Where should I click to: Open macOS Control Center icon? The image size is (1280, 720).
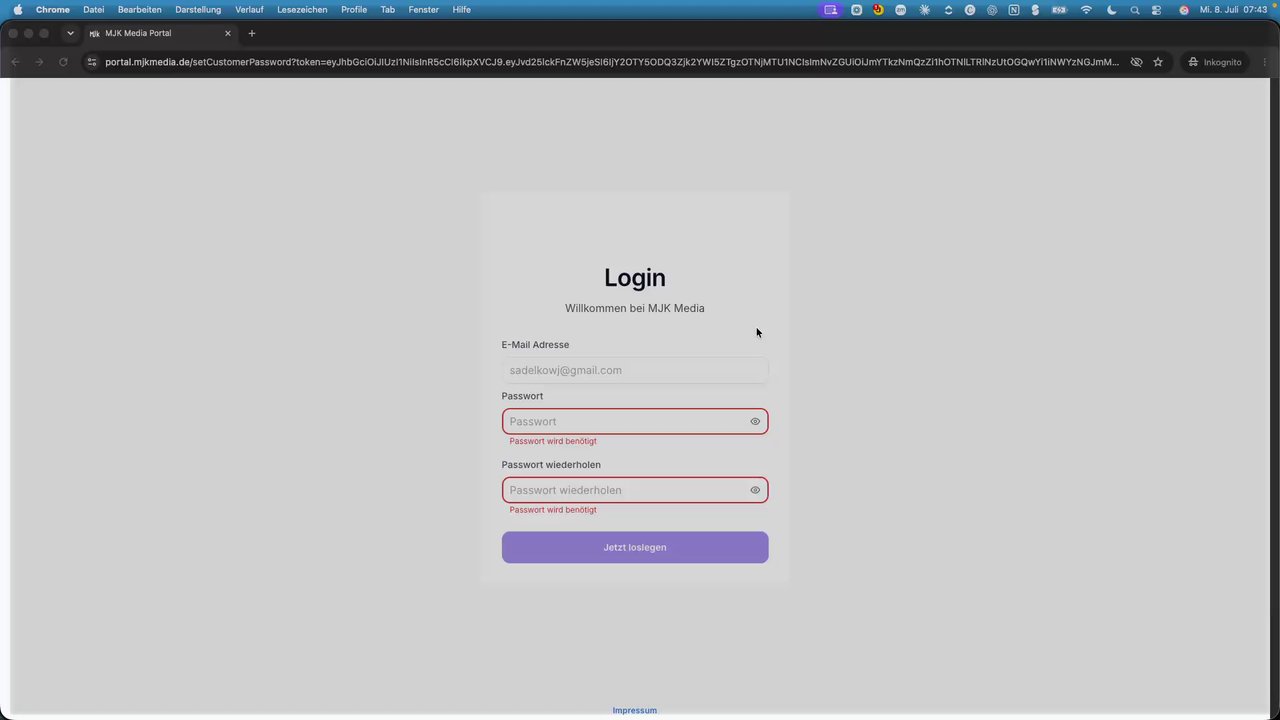point(1157,10)
